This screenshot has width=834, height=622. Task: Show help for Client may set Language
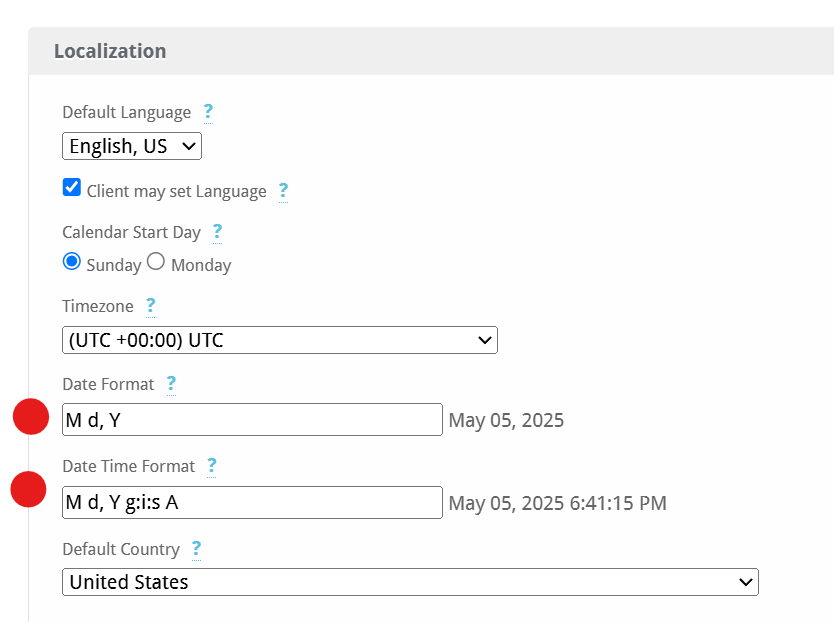283,191
